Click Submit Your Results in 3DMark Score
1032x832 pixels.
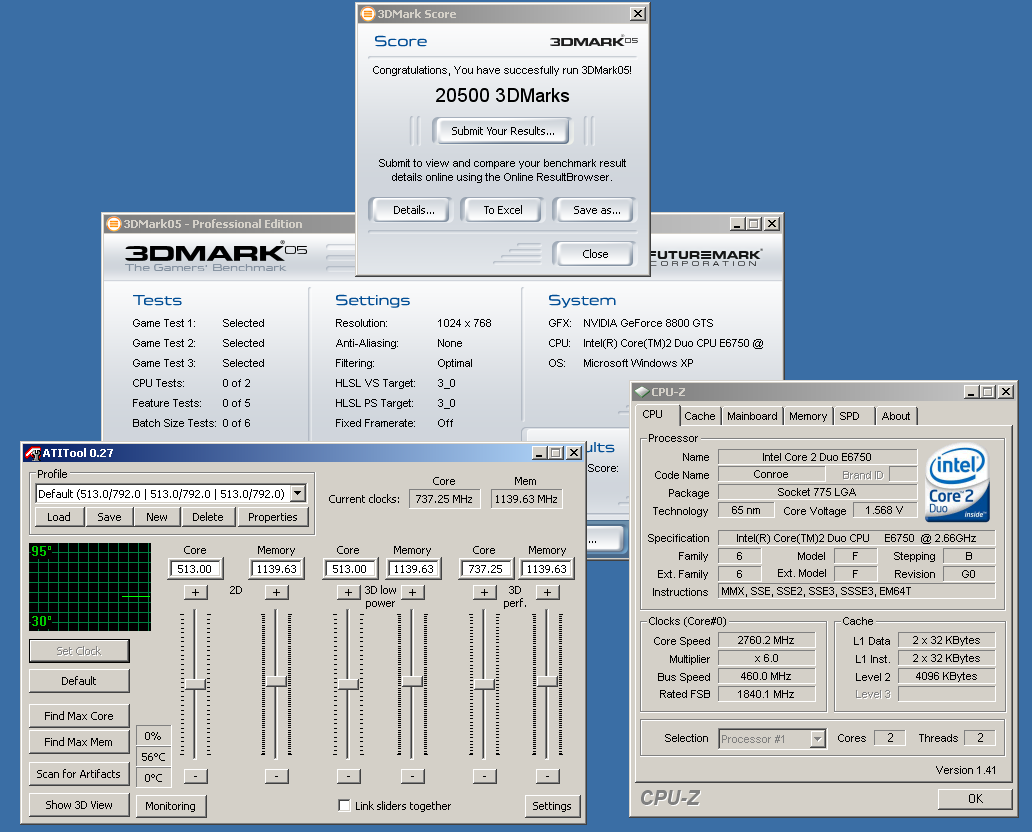[502, 131]
